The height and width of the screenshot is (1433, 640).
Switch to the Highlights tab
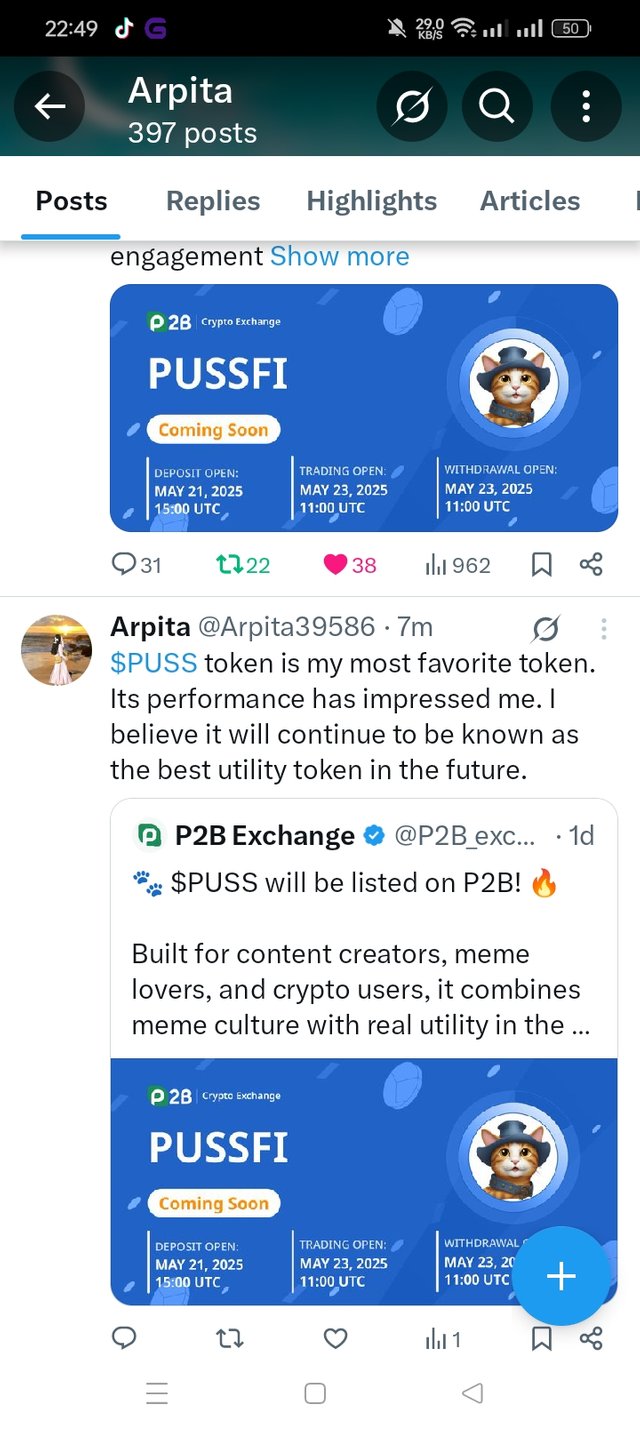(372, 201)
